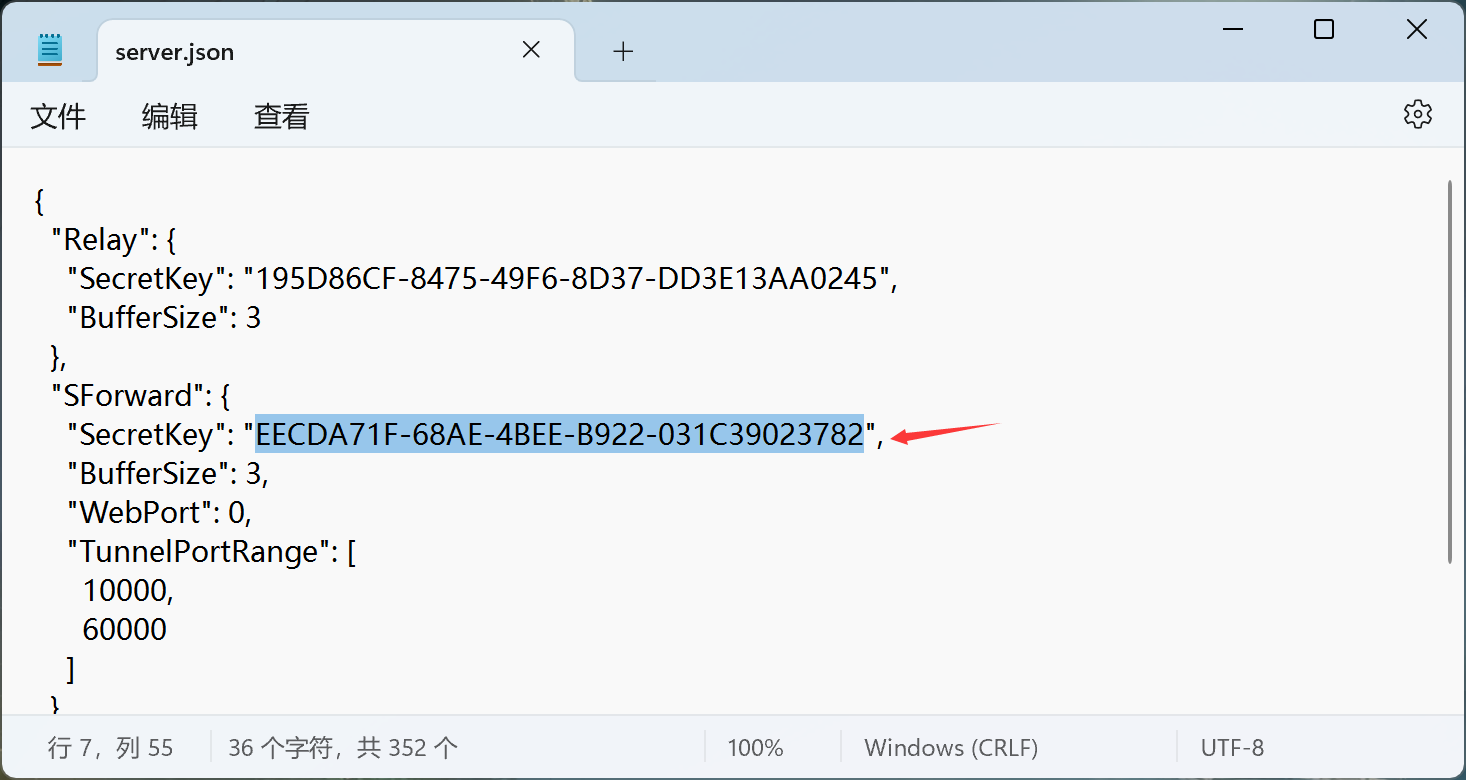Viewport: 1466px width, 780px height.
Task: Click the Windows (CRLF) line ending indicator
Action: coord(951,747)
